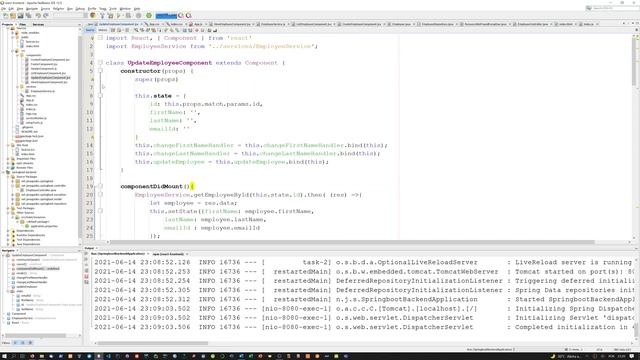The height and width of the screenshot is (360, 640).
Task: Click the New File toolbar icon
Action: [6, 16]
